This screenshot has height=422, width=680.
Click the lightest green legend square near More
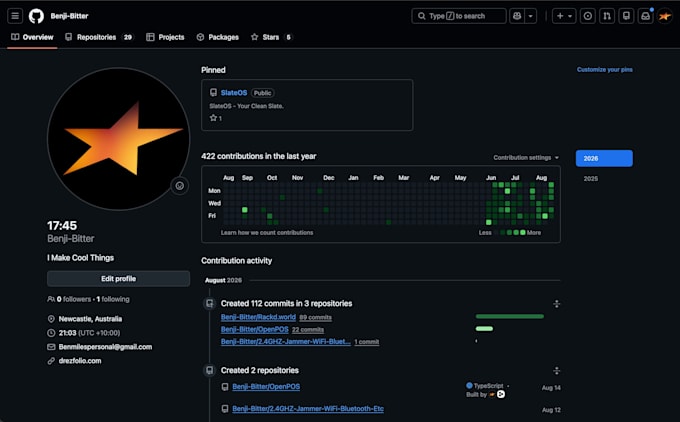coord(523,232)
